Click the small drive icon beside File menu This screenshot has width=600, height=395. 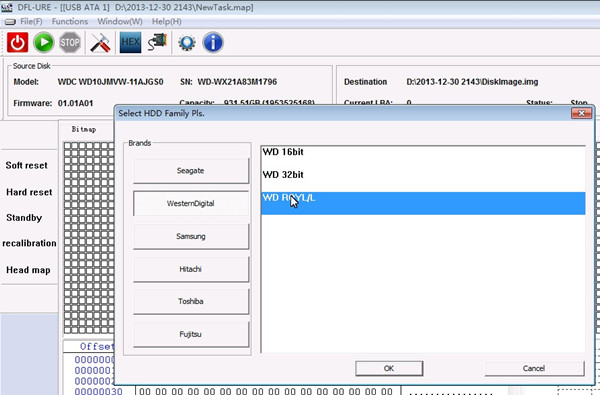pyautogui.click(x=10, y=22)
